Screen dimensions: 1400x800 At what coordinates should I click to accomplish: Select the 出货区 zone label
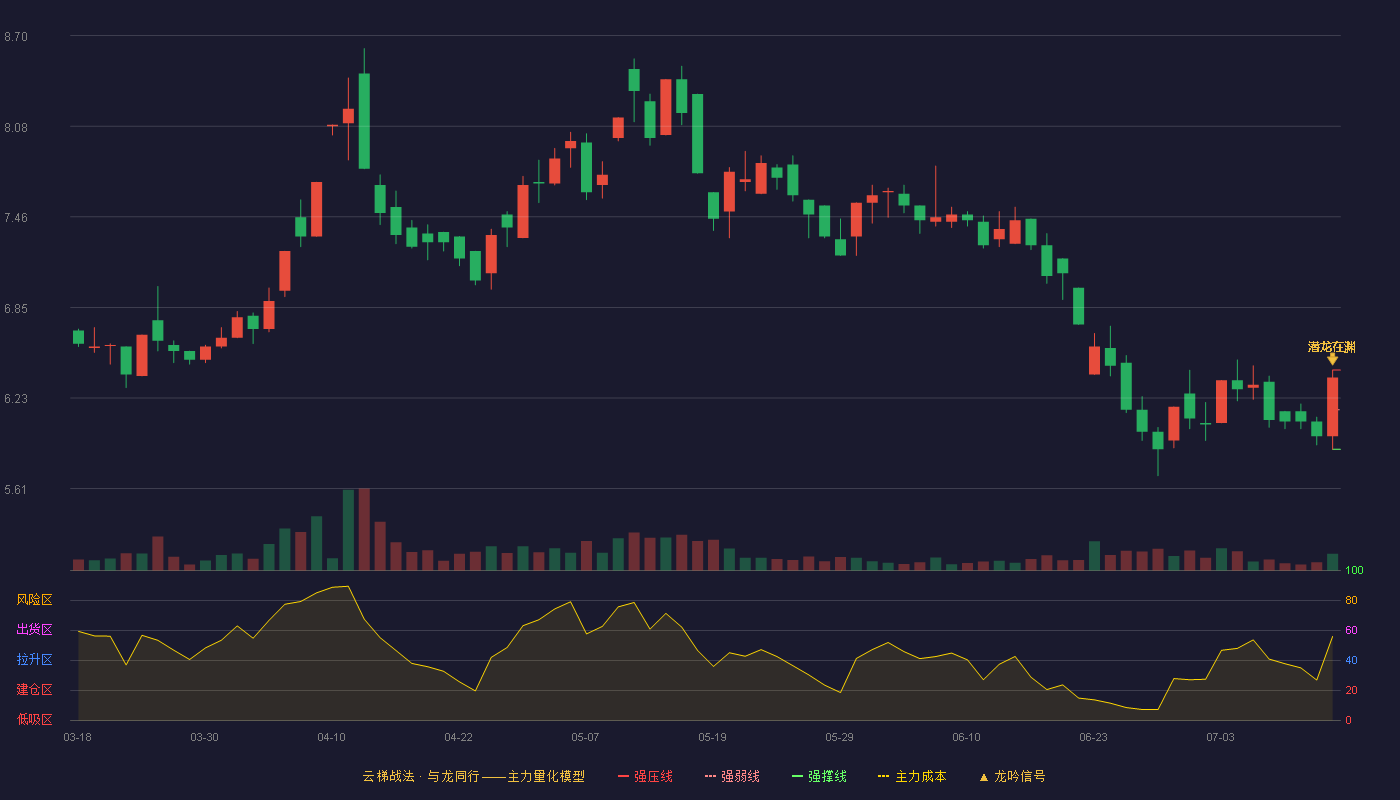[34, 630]
